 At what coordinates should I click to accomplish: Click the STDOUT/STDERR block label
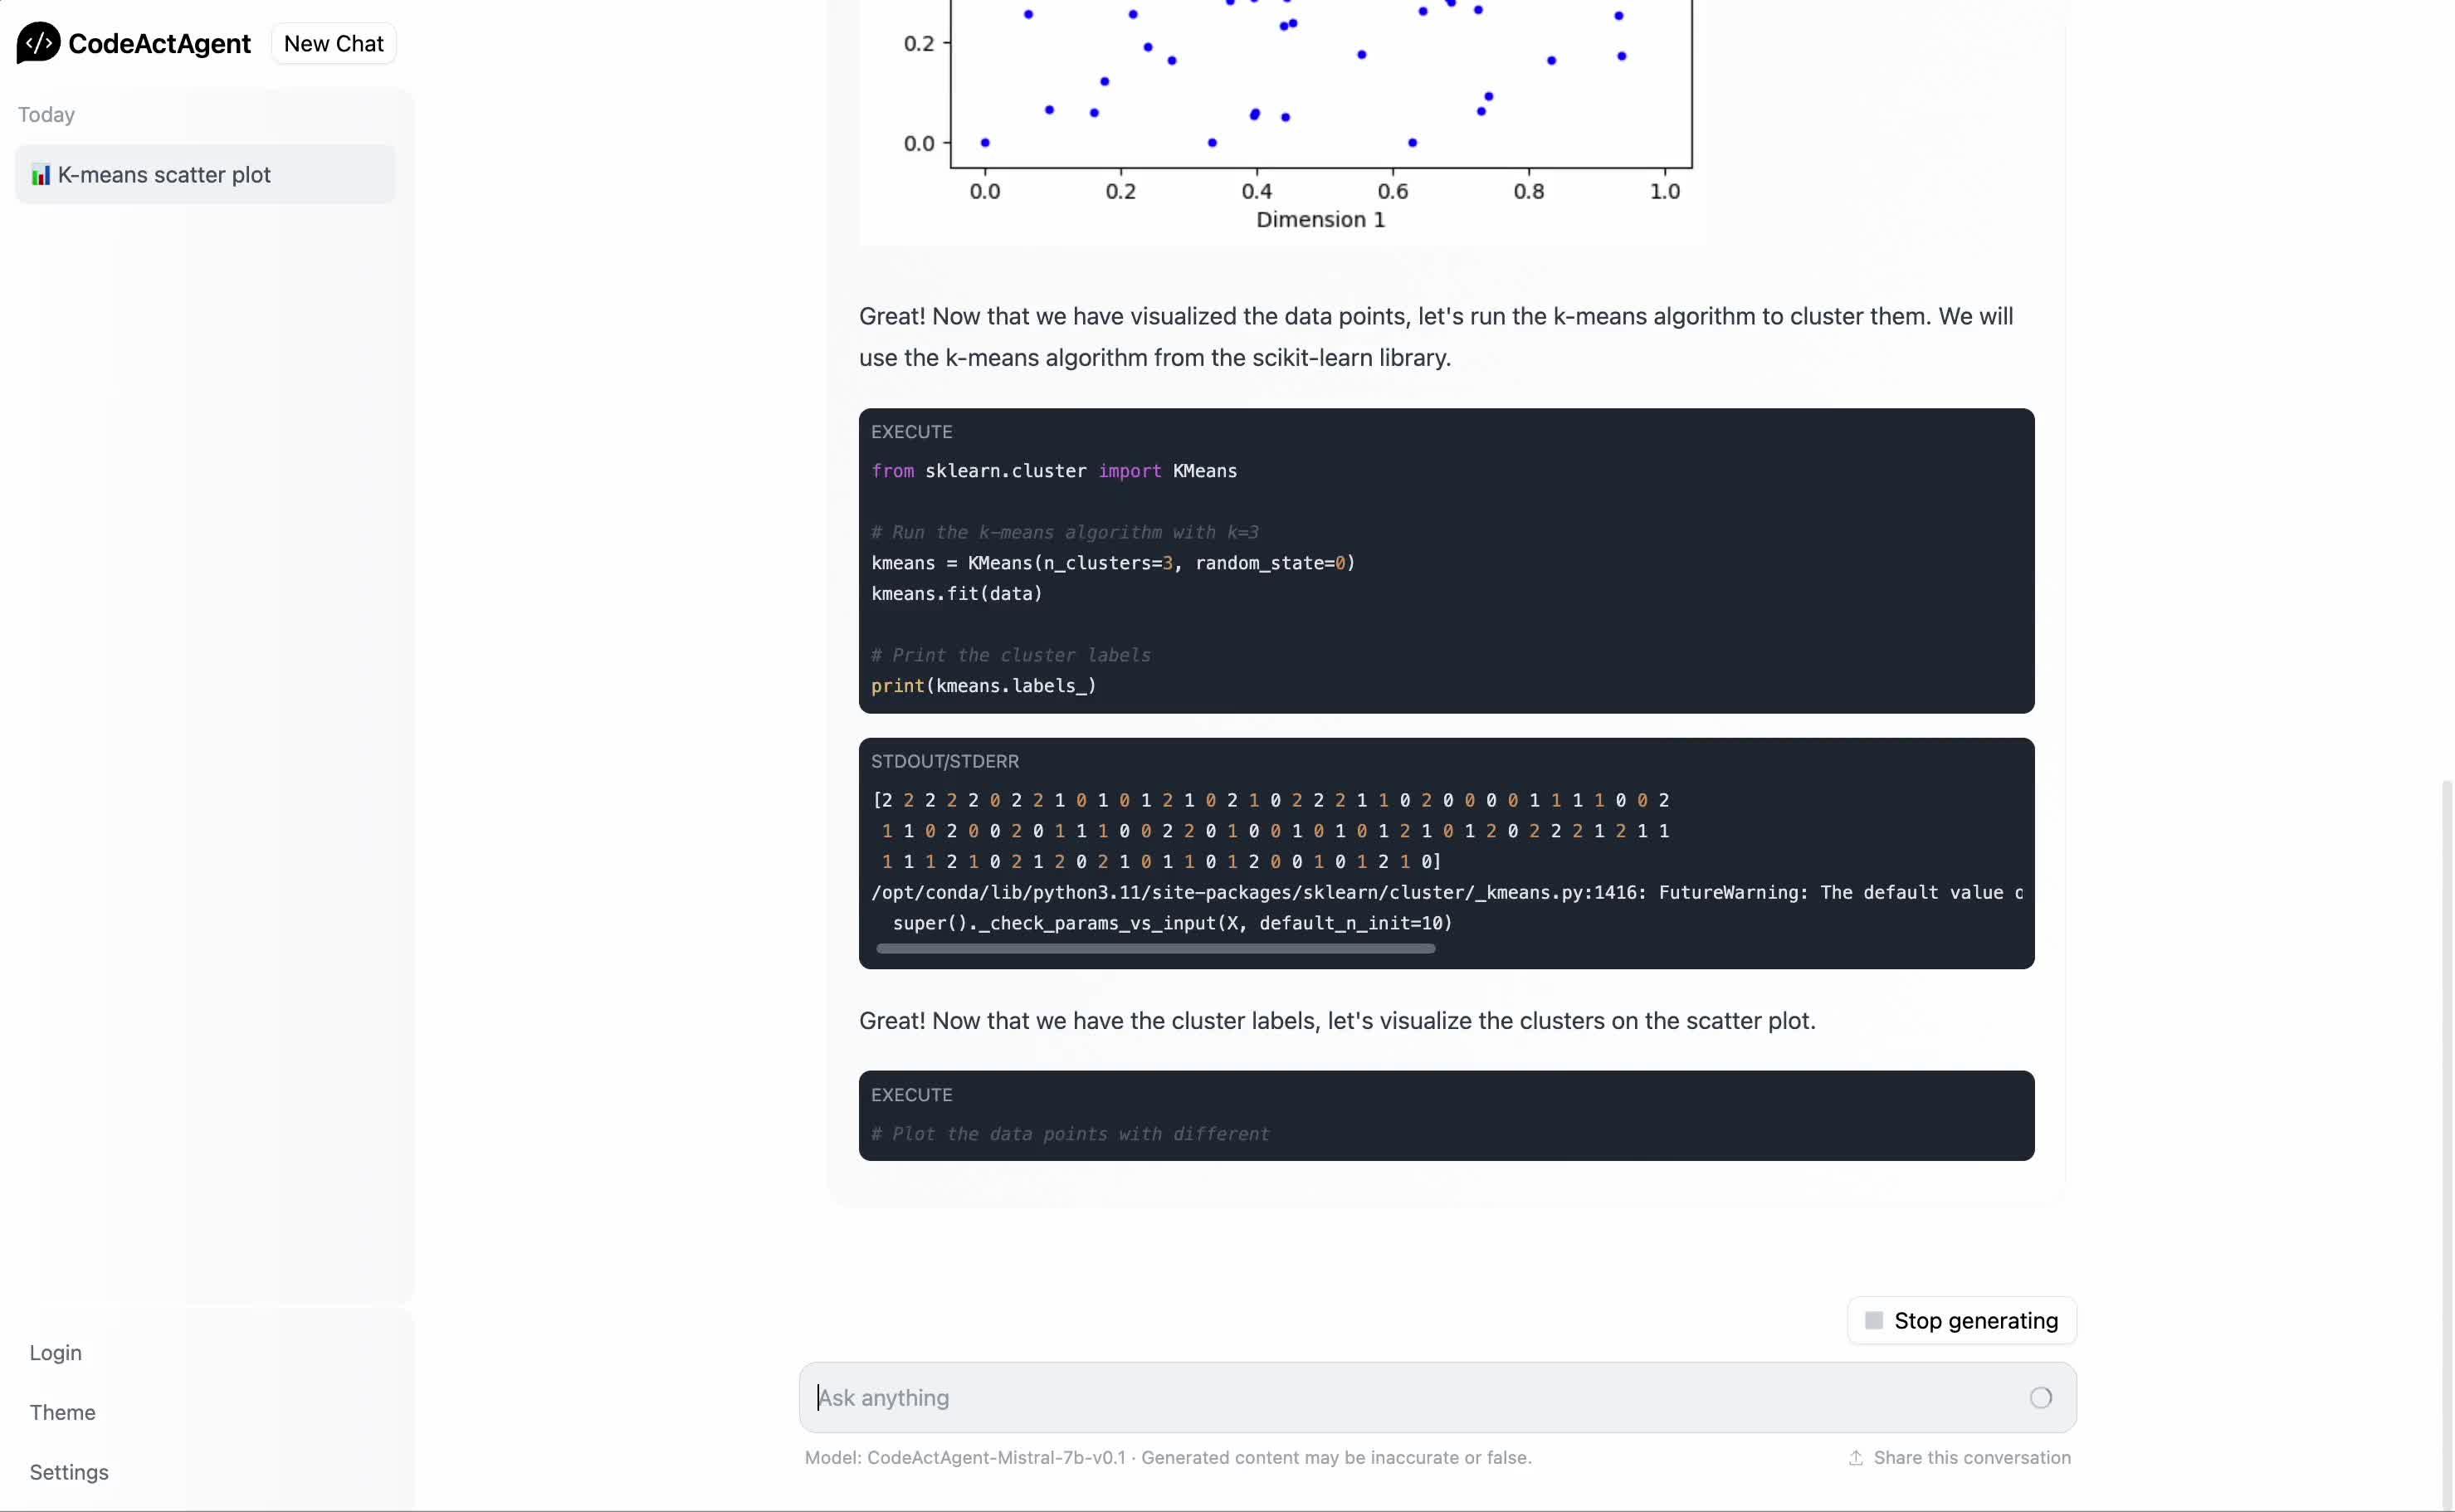click(x=944, y=761)
